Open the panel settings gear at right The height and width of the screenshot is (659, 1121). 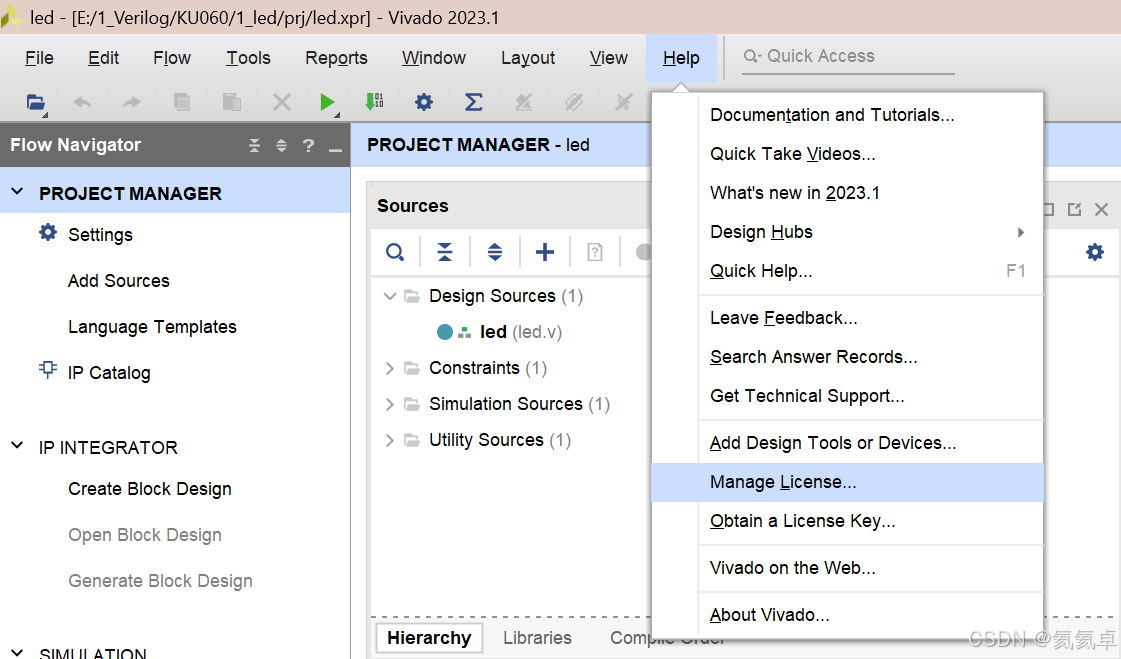coord(1095,252)
